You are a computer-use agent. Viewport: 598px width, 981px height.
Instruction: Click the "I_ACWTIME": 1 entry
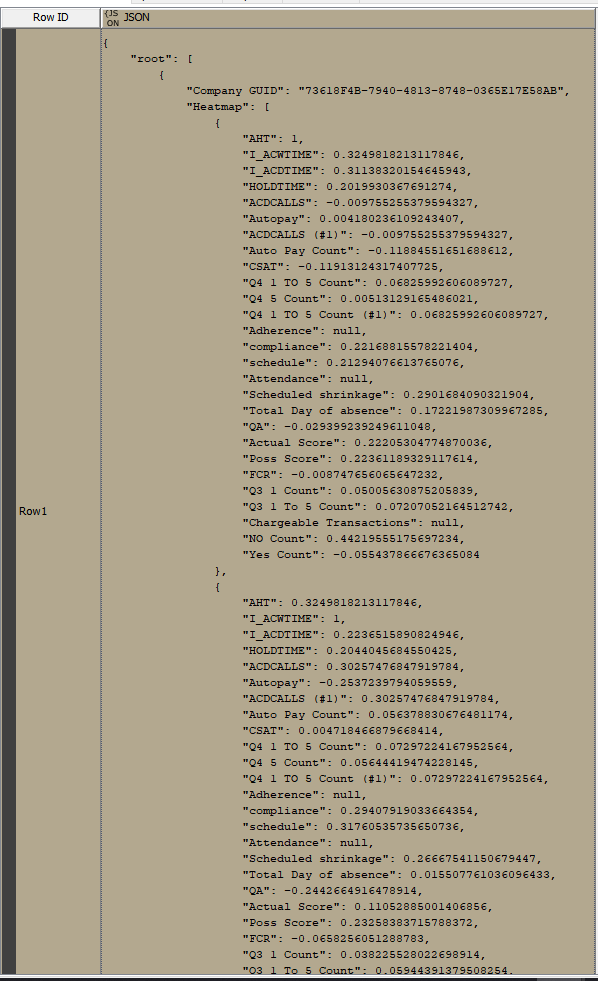point(294,619)
